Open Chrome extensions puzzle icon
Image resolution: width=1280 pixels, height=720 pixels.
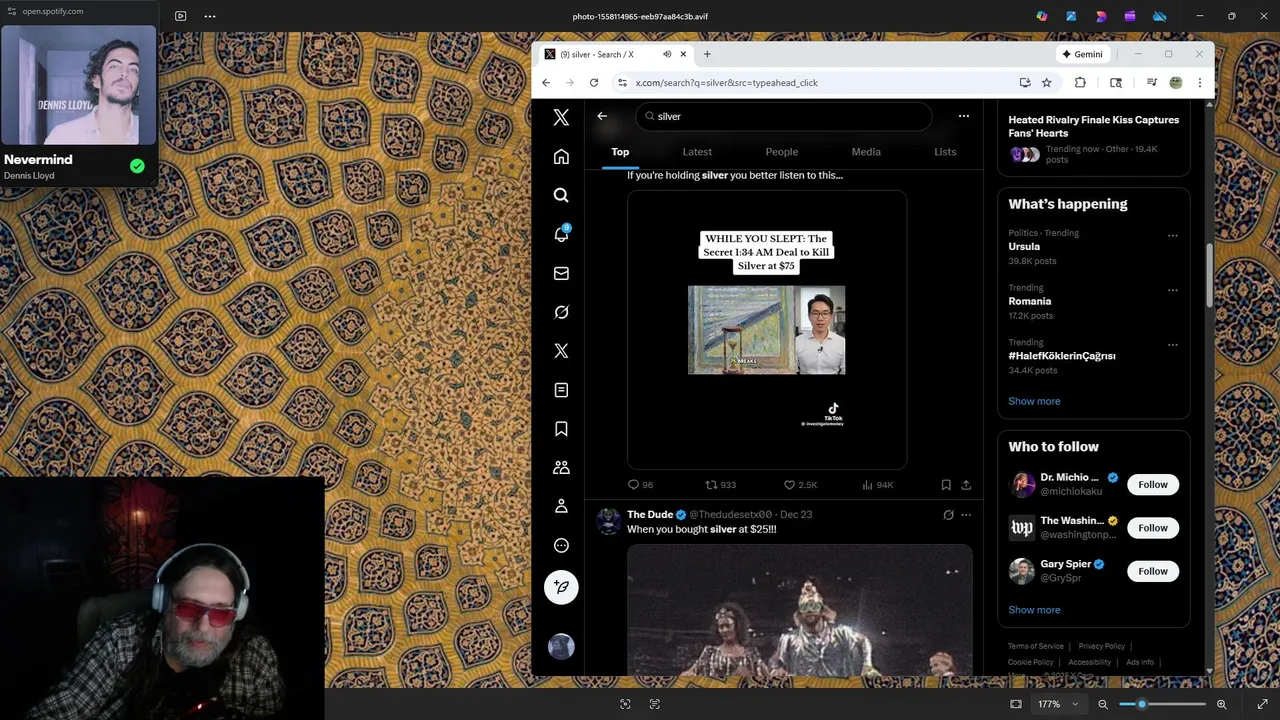coord(1080,83)
